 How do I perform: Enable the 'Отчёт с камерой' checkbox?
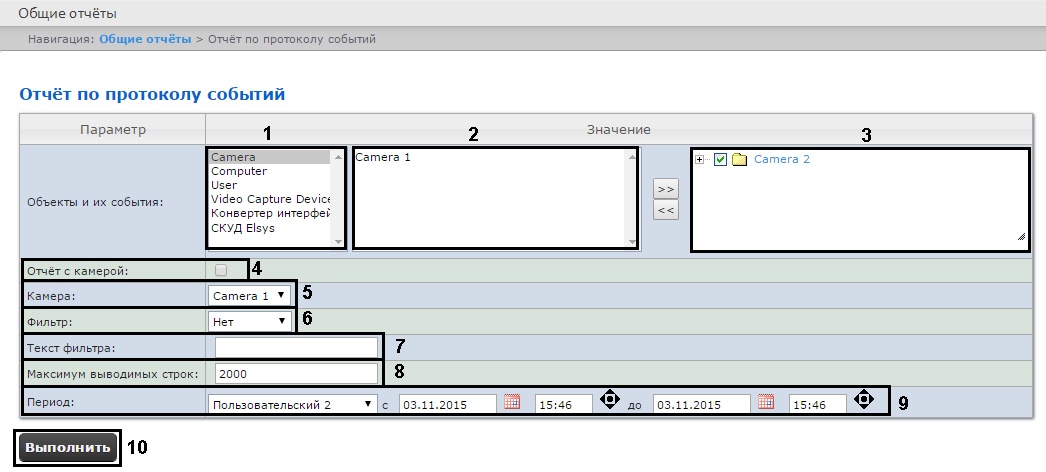point(221,269)
